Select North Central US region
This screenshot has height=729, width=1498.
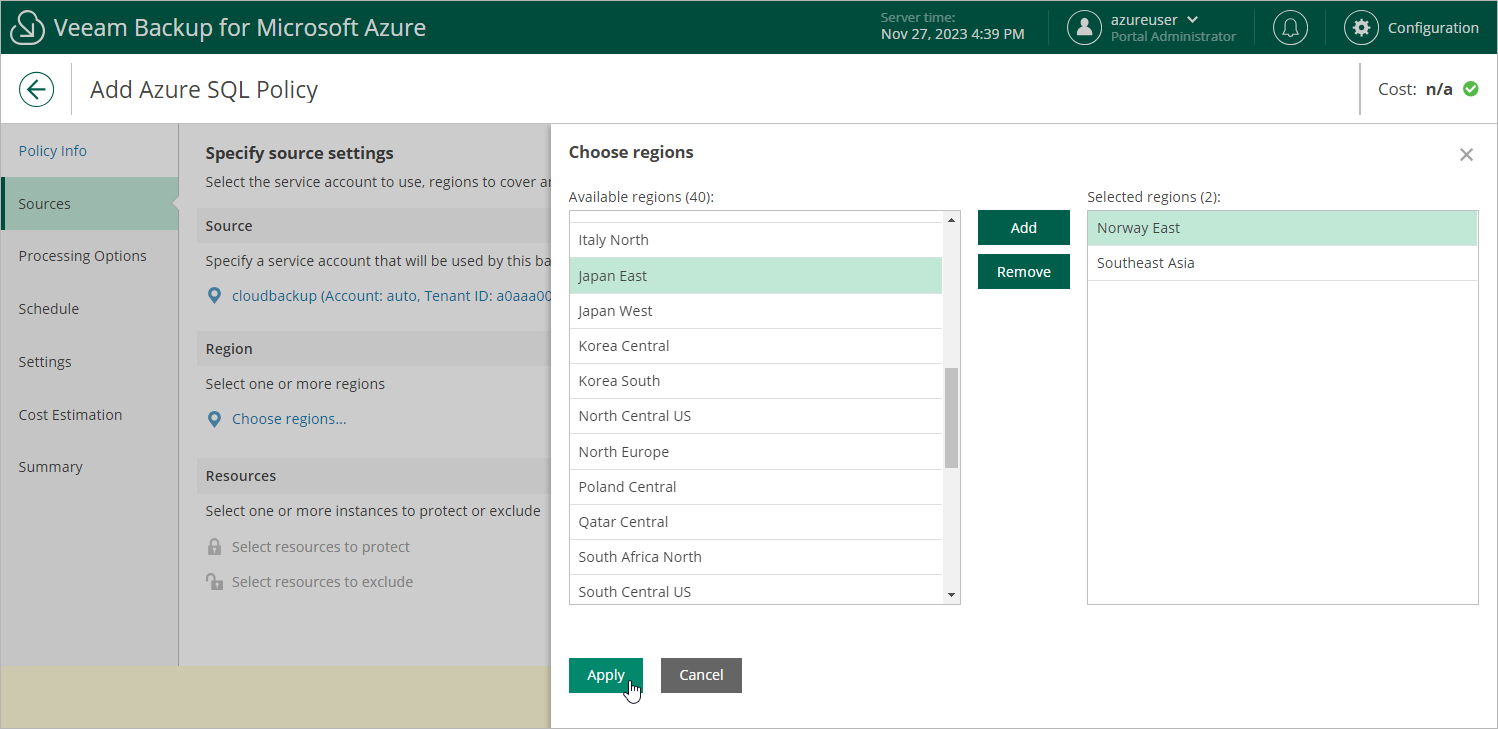(x=756, y=416)
